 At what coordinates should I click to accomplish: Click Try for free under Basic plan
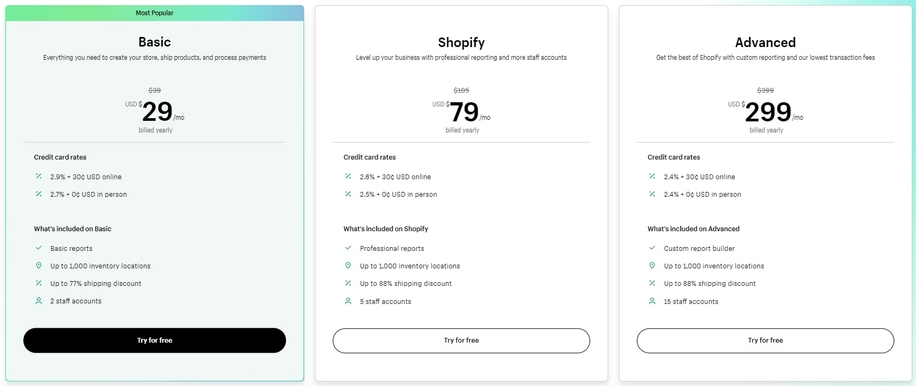(x=154, y=340)
